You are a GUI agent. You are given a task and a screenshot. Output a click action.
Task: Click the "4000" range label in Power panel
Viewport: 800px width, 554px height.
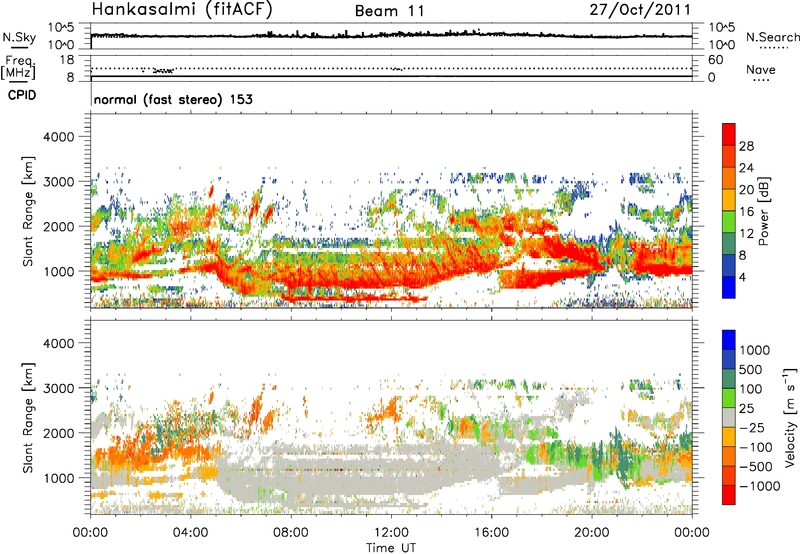point(58,137)
